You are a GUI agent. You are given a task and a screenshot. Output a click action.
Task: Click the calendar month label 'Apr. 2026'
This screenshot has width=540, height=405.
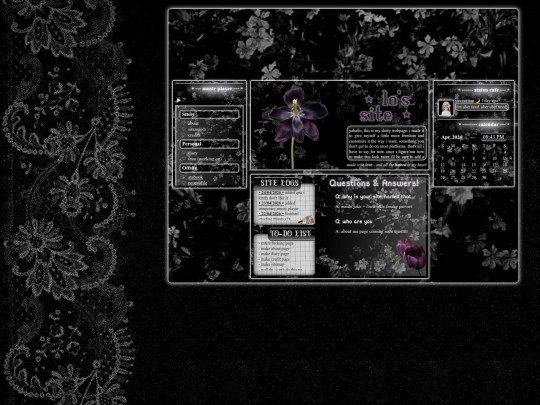[x=452, y=137]
